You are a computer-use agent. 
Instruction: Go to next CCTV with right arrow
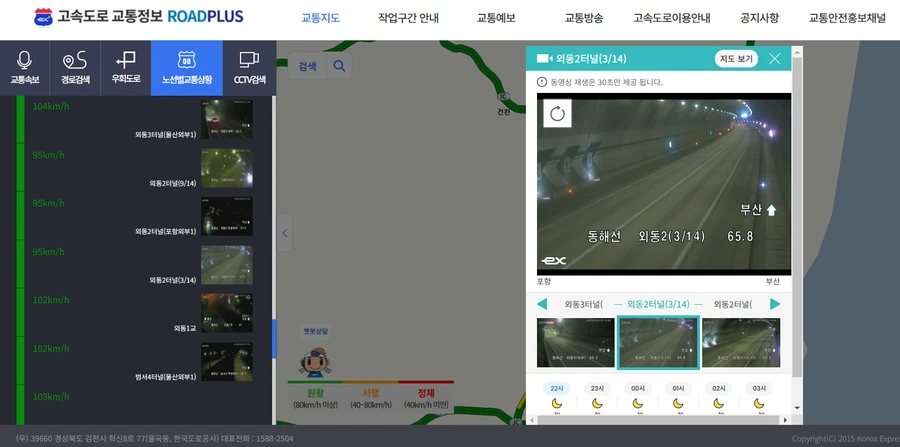775,304
